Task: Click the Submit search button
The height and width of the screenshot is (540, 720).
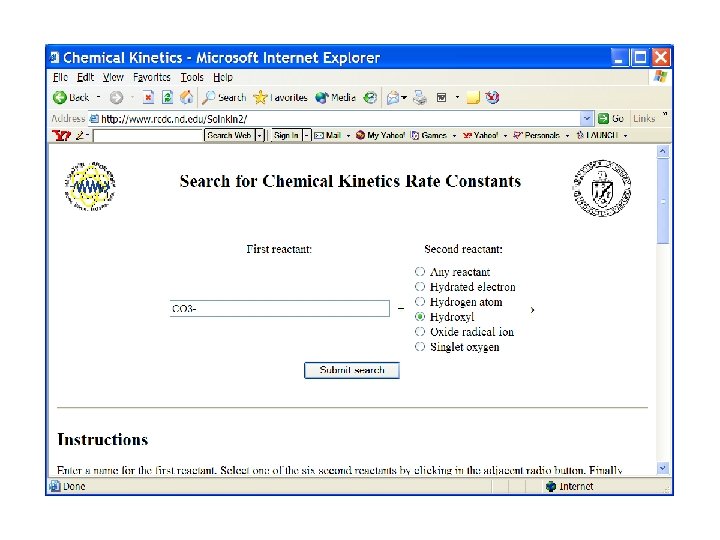Action: [352, 370]
